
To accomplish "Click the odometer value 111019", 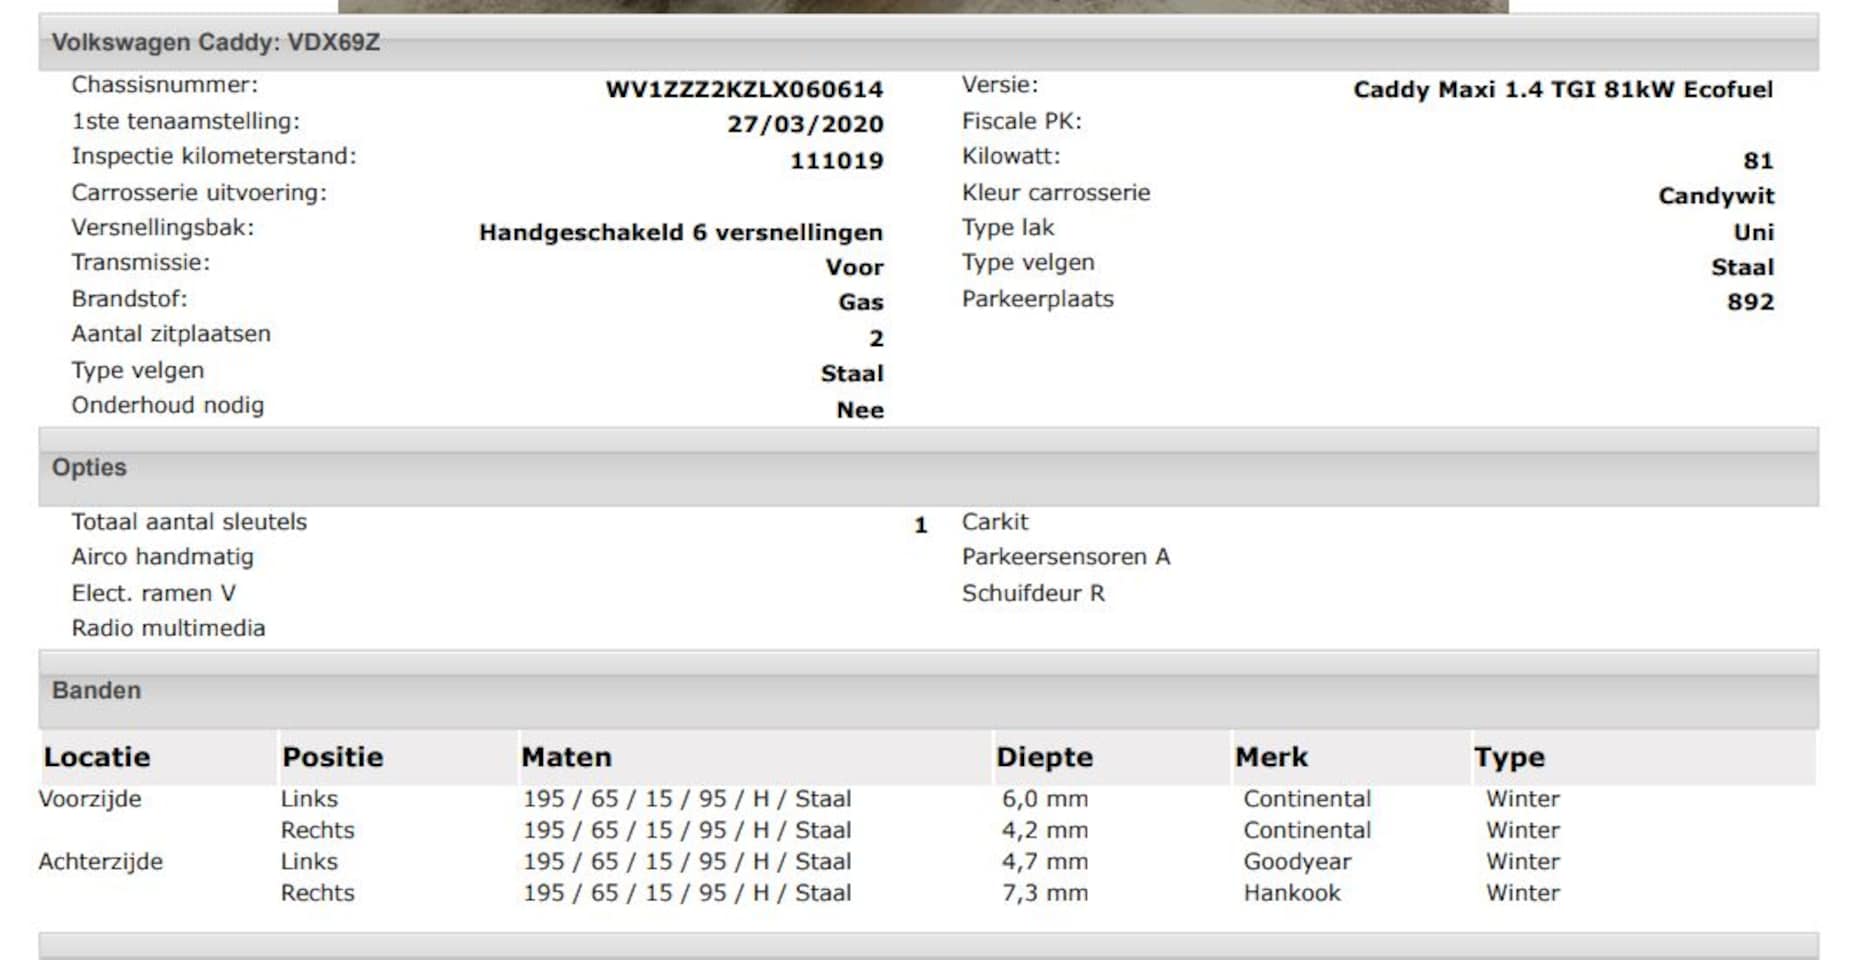I will pos(836,161).
